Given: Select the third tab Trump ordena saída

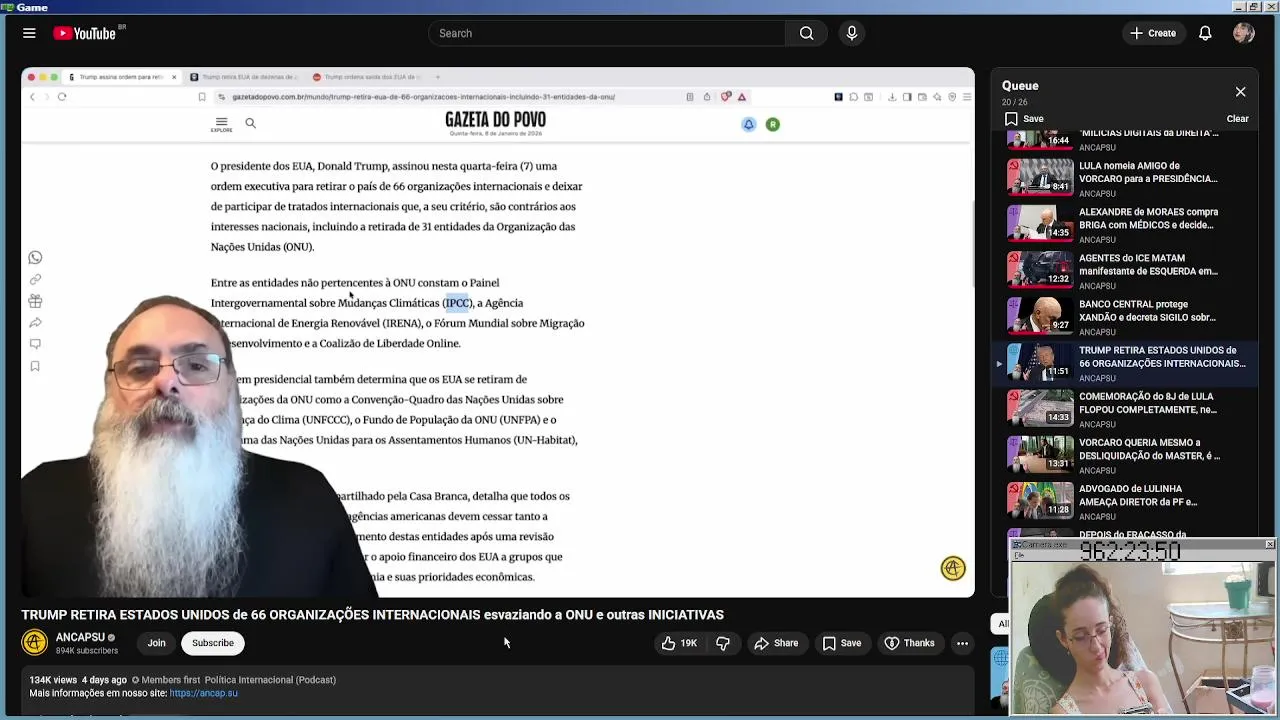Looking at the screenshot, I should pos(366,77).
